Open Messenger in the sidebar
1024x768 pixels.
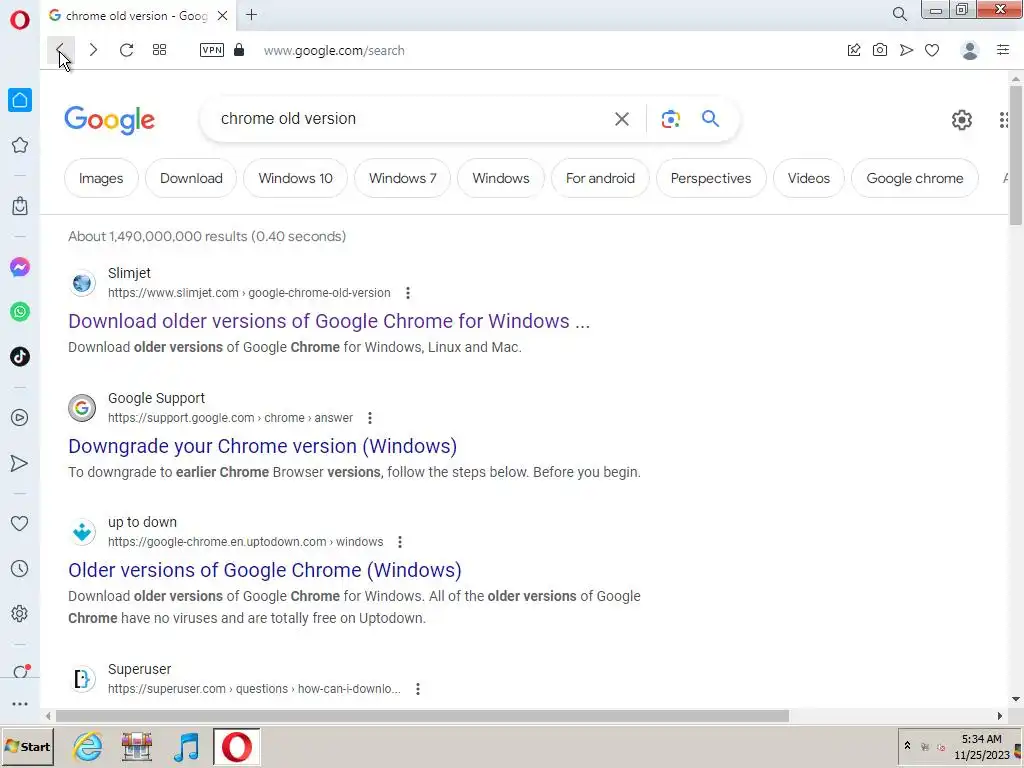point(20,267)
